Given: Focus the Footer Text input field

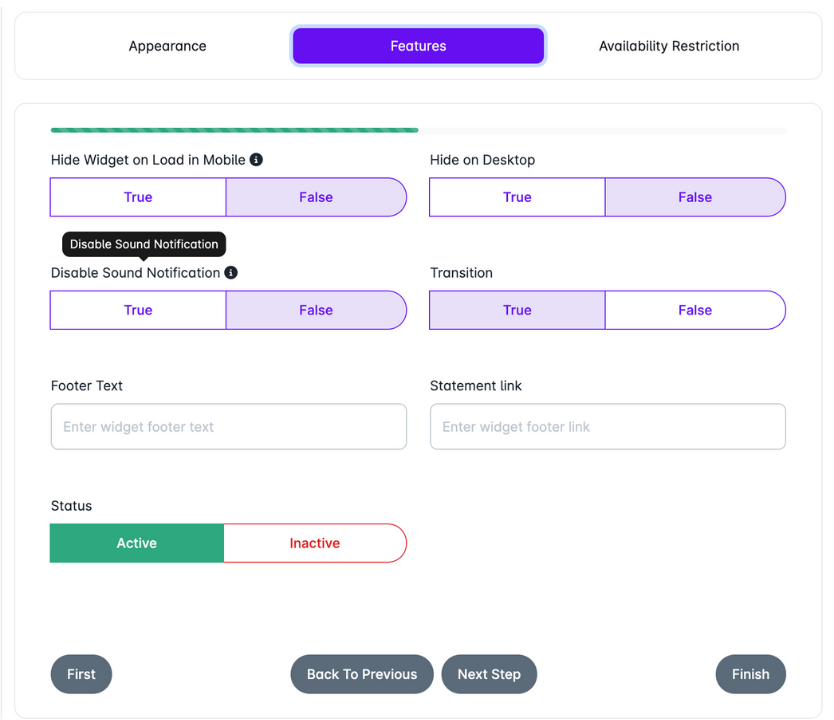Looking at the screenshot, I should click(x=229, y=427).
